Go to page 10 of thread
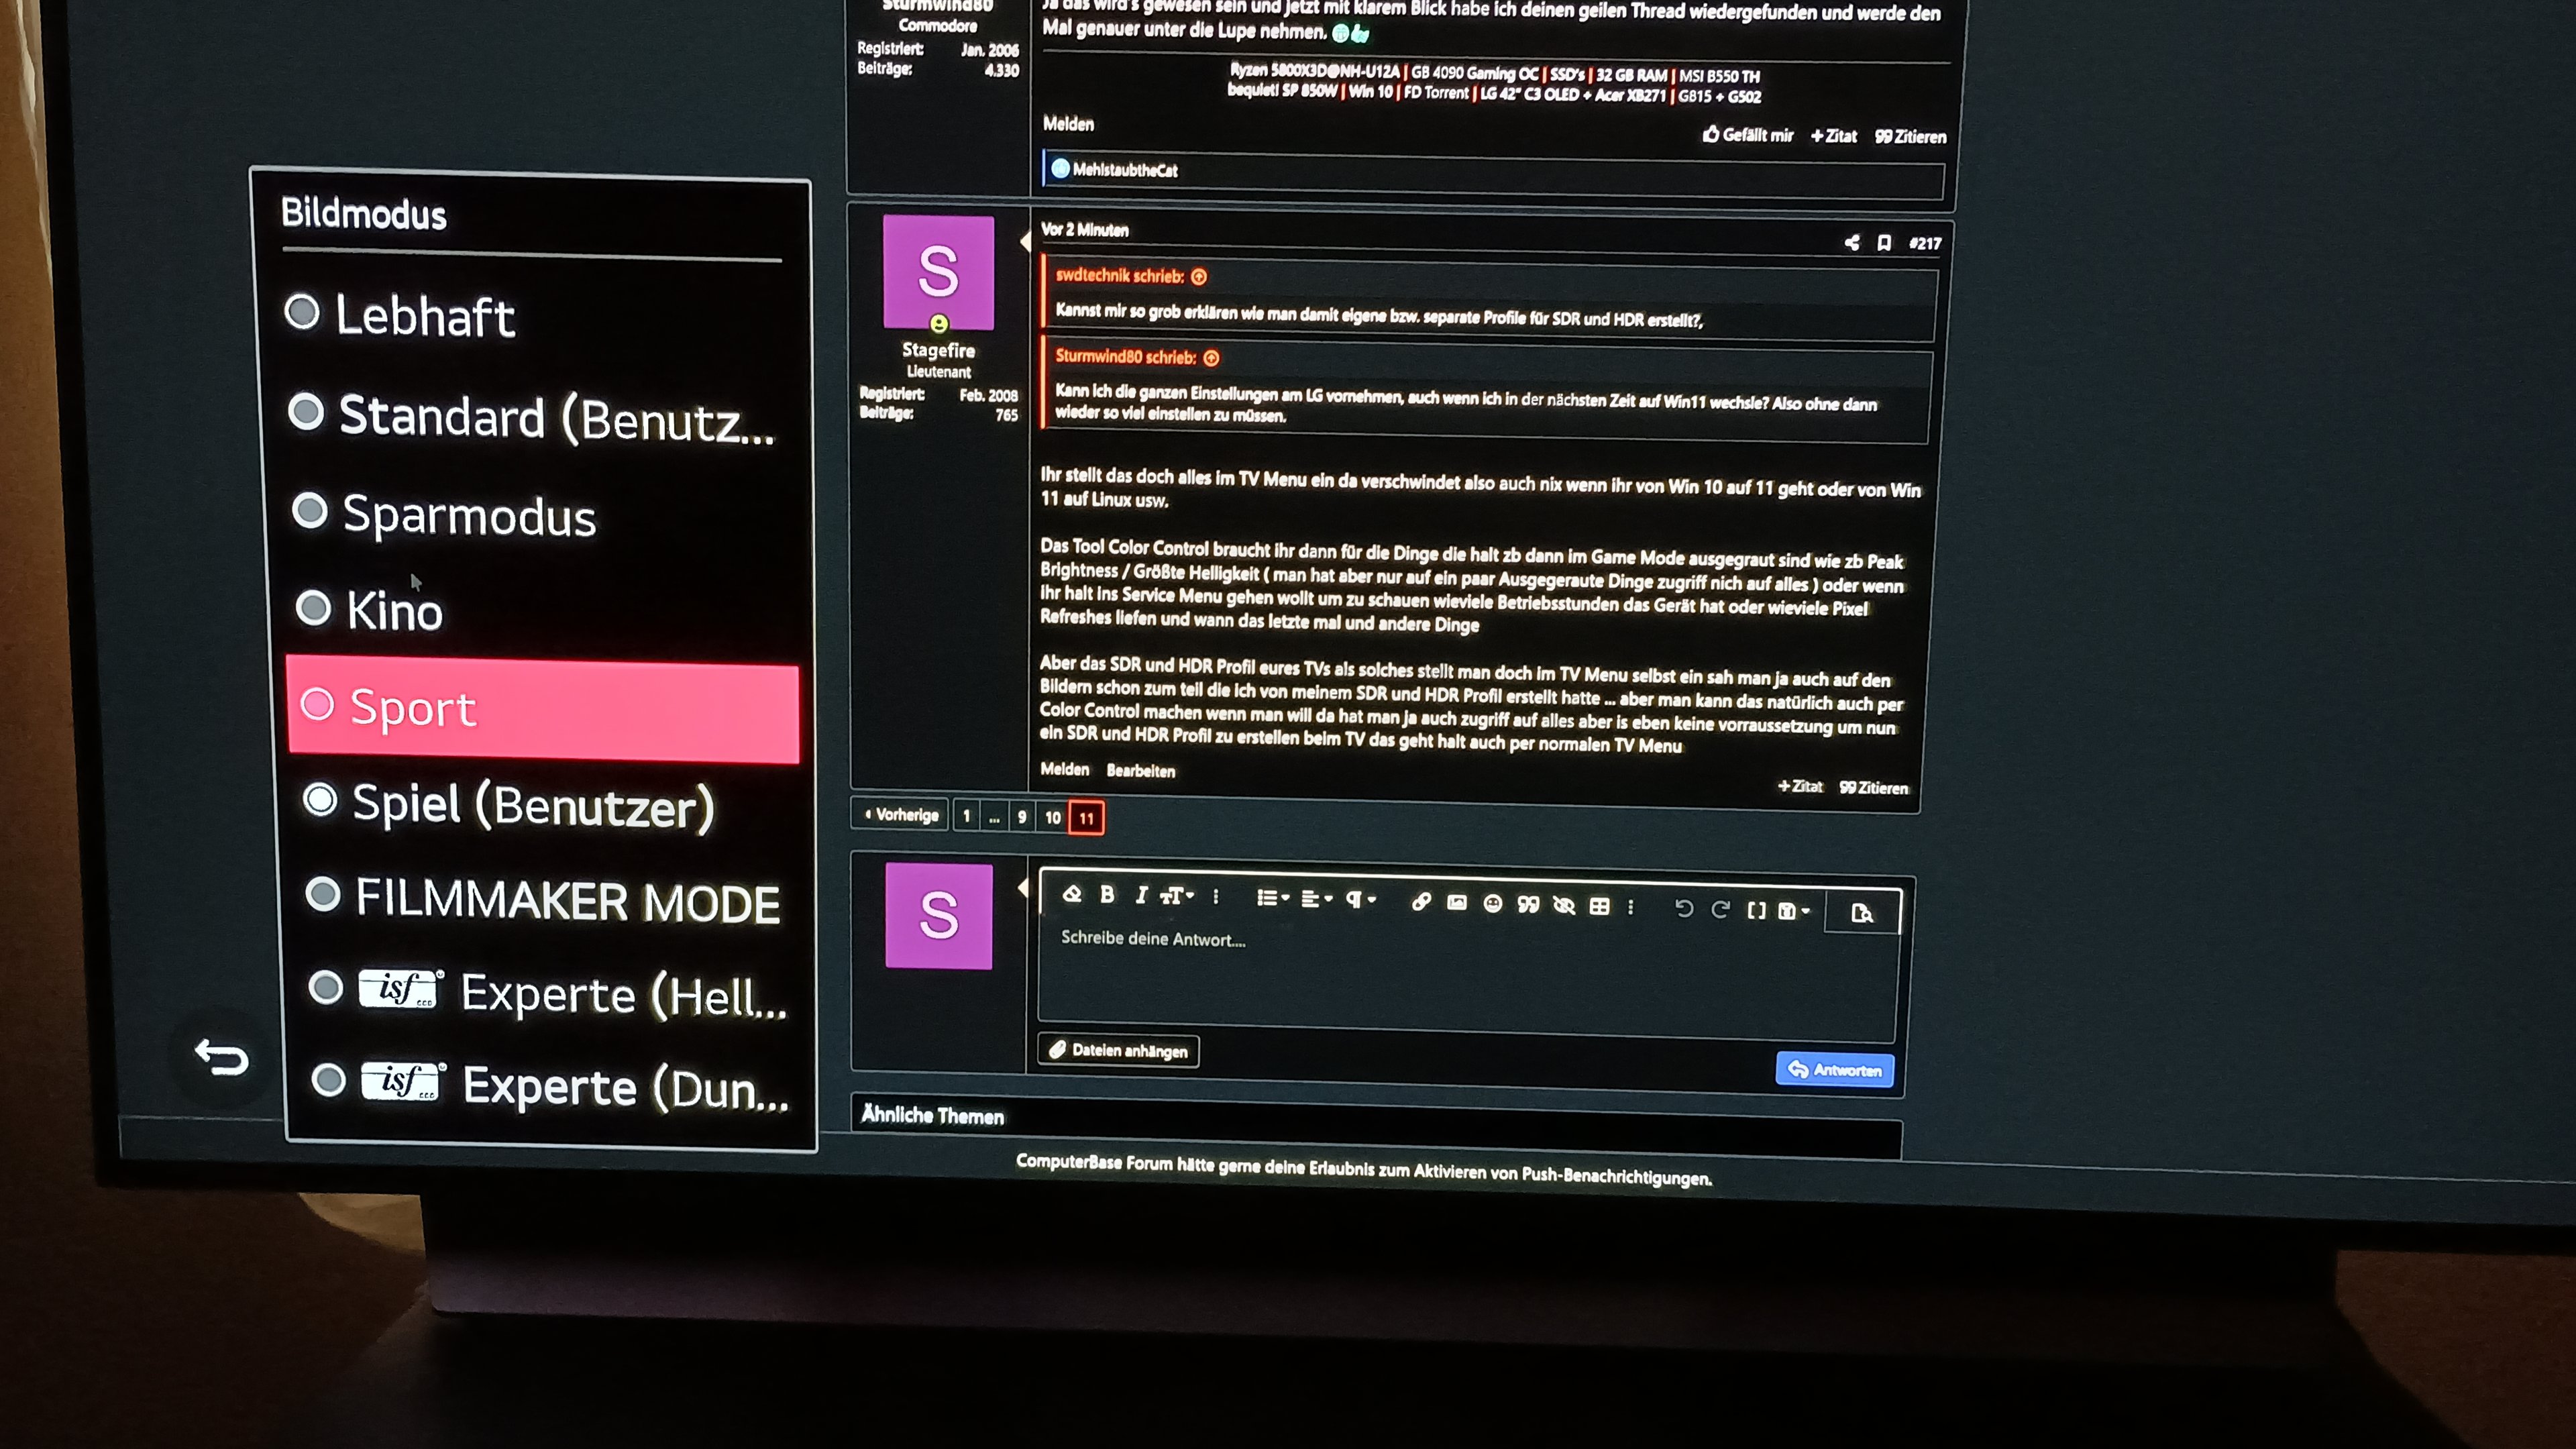Image resolution: width=2576 pixels, height=1449 pixels. coord(1052,817)
